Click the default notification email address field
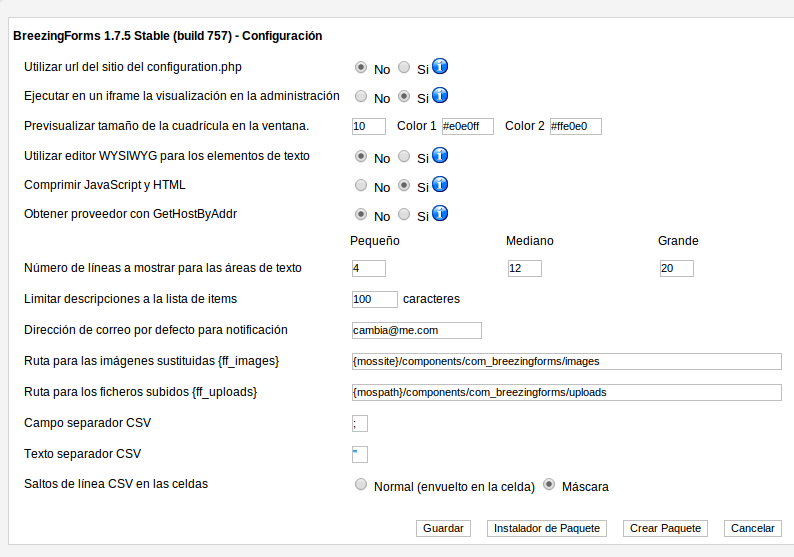Image resolution: width=794 pixels, height=557 pixels. [417, 331]
